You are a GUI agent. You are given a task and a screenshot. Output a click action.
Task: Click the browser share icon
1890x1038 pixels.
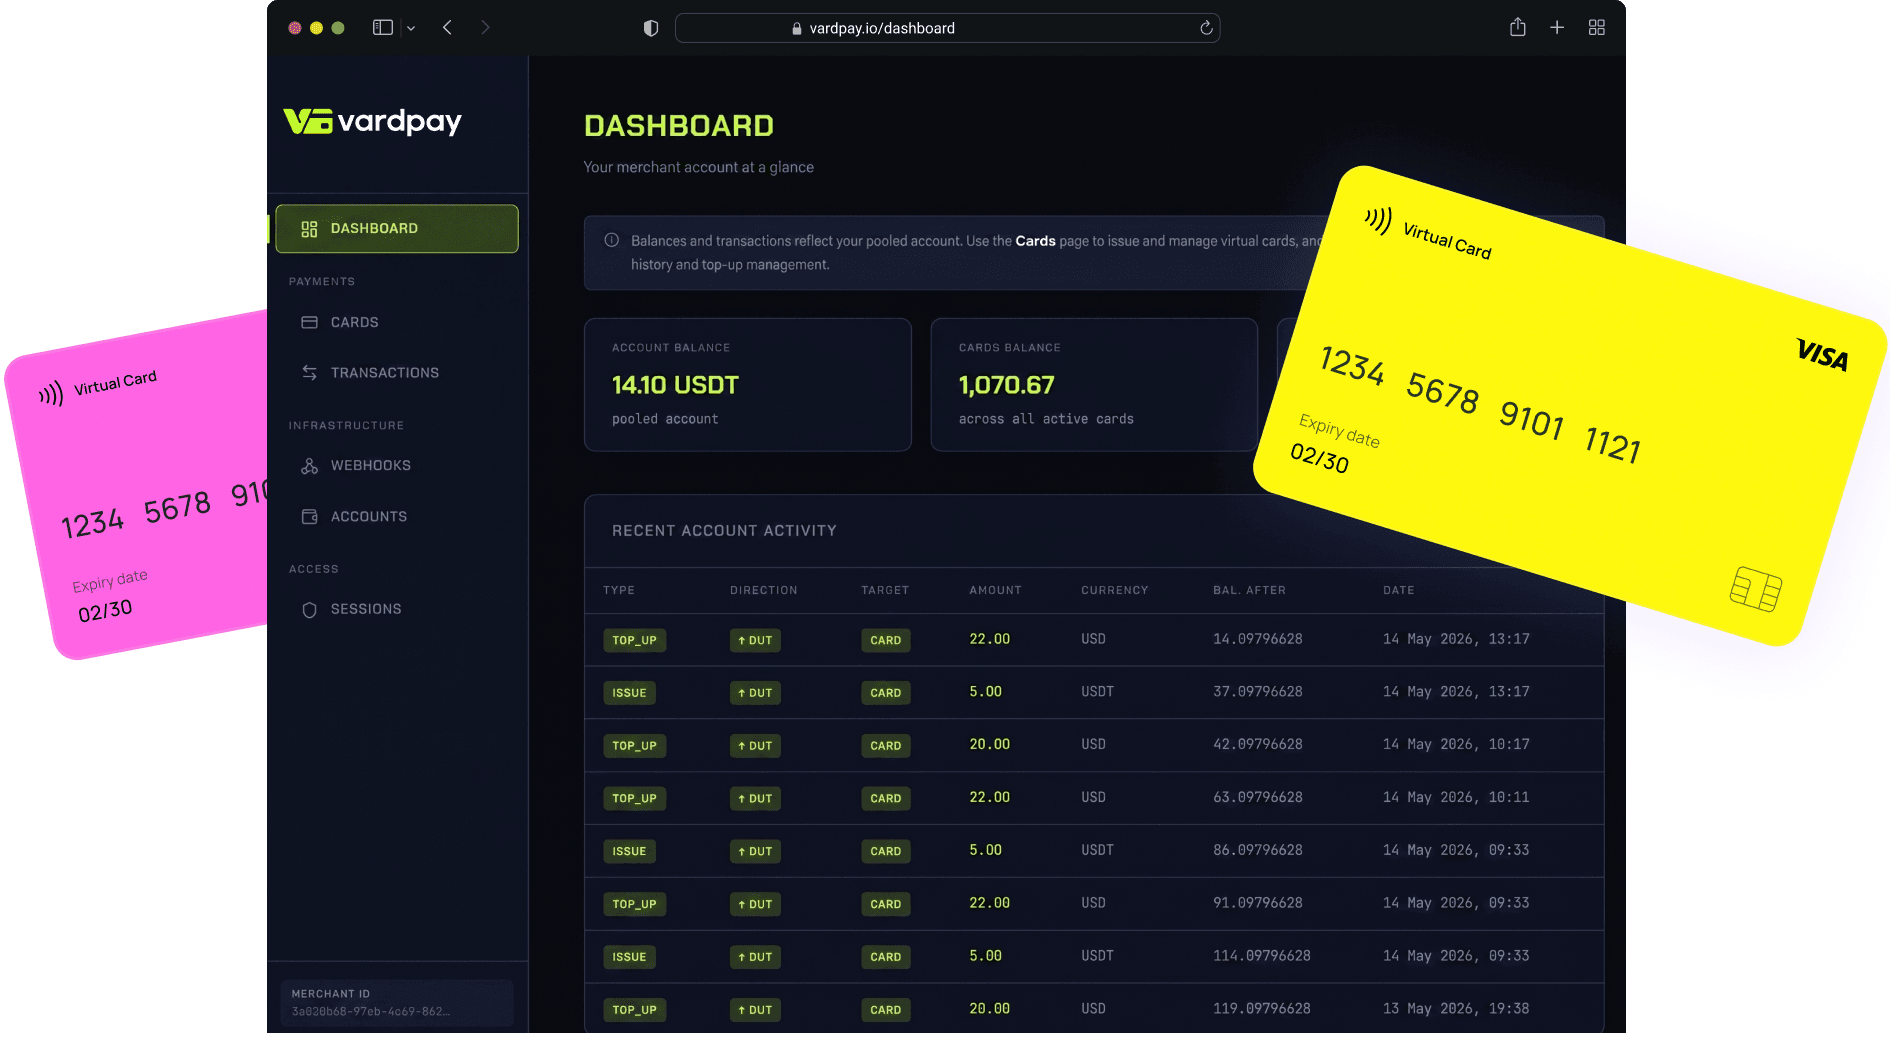(1518, 27)
